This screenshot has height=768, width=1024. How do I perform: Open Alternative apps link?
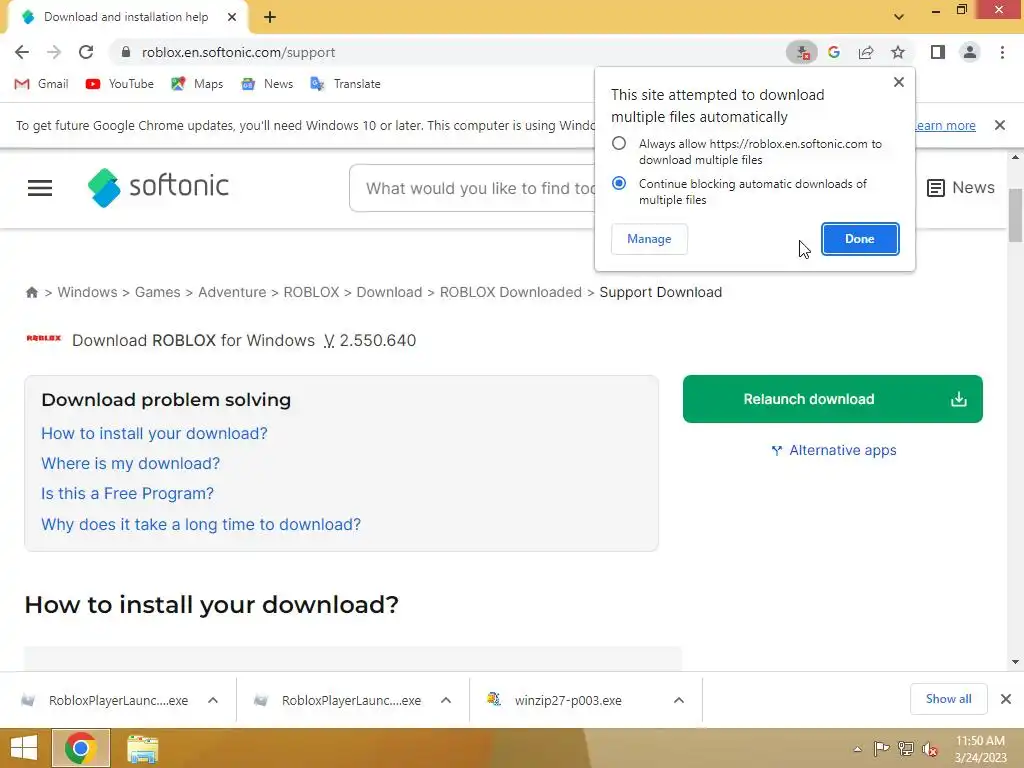[834, 451]
